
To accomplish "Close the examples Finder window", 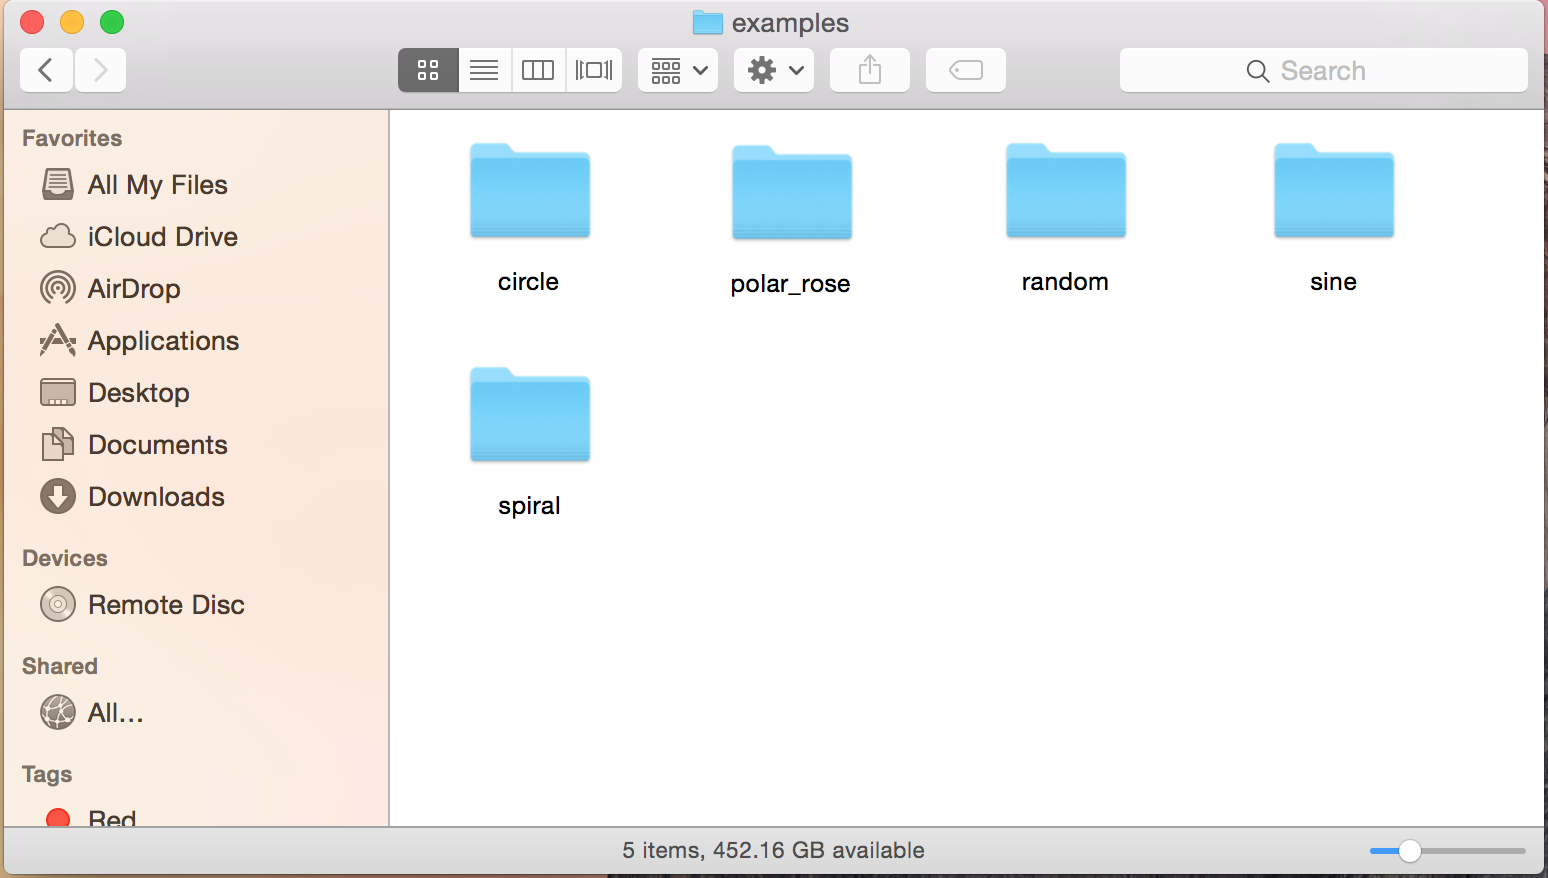I will (x=32, y=21).
